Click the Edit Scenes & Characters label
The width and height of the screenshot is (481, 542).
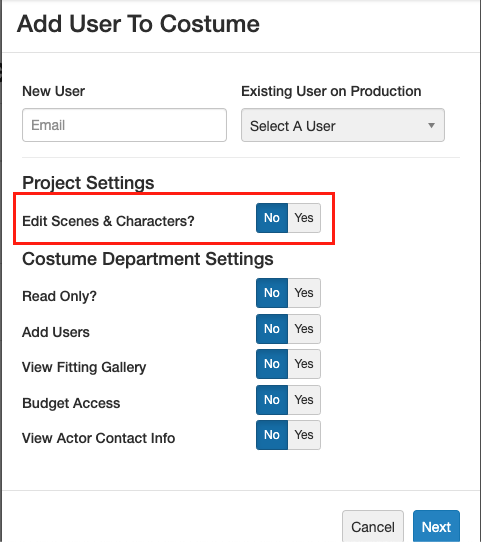pyautogui.click(x=108, y=221)
